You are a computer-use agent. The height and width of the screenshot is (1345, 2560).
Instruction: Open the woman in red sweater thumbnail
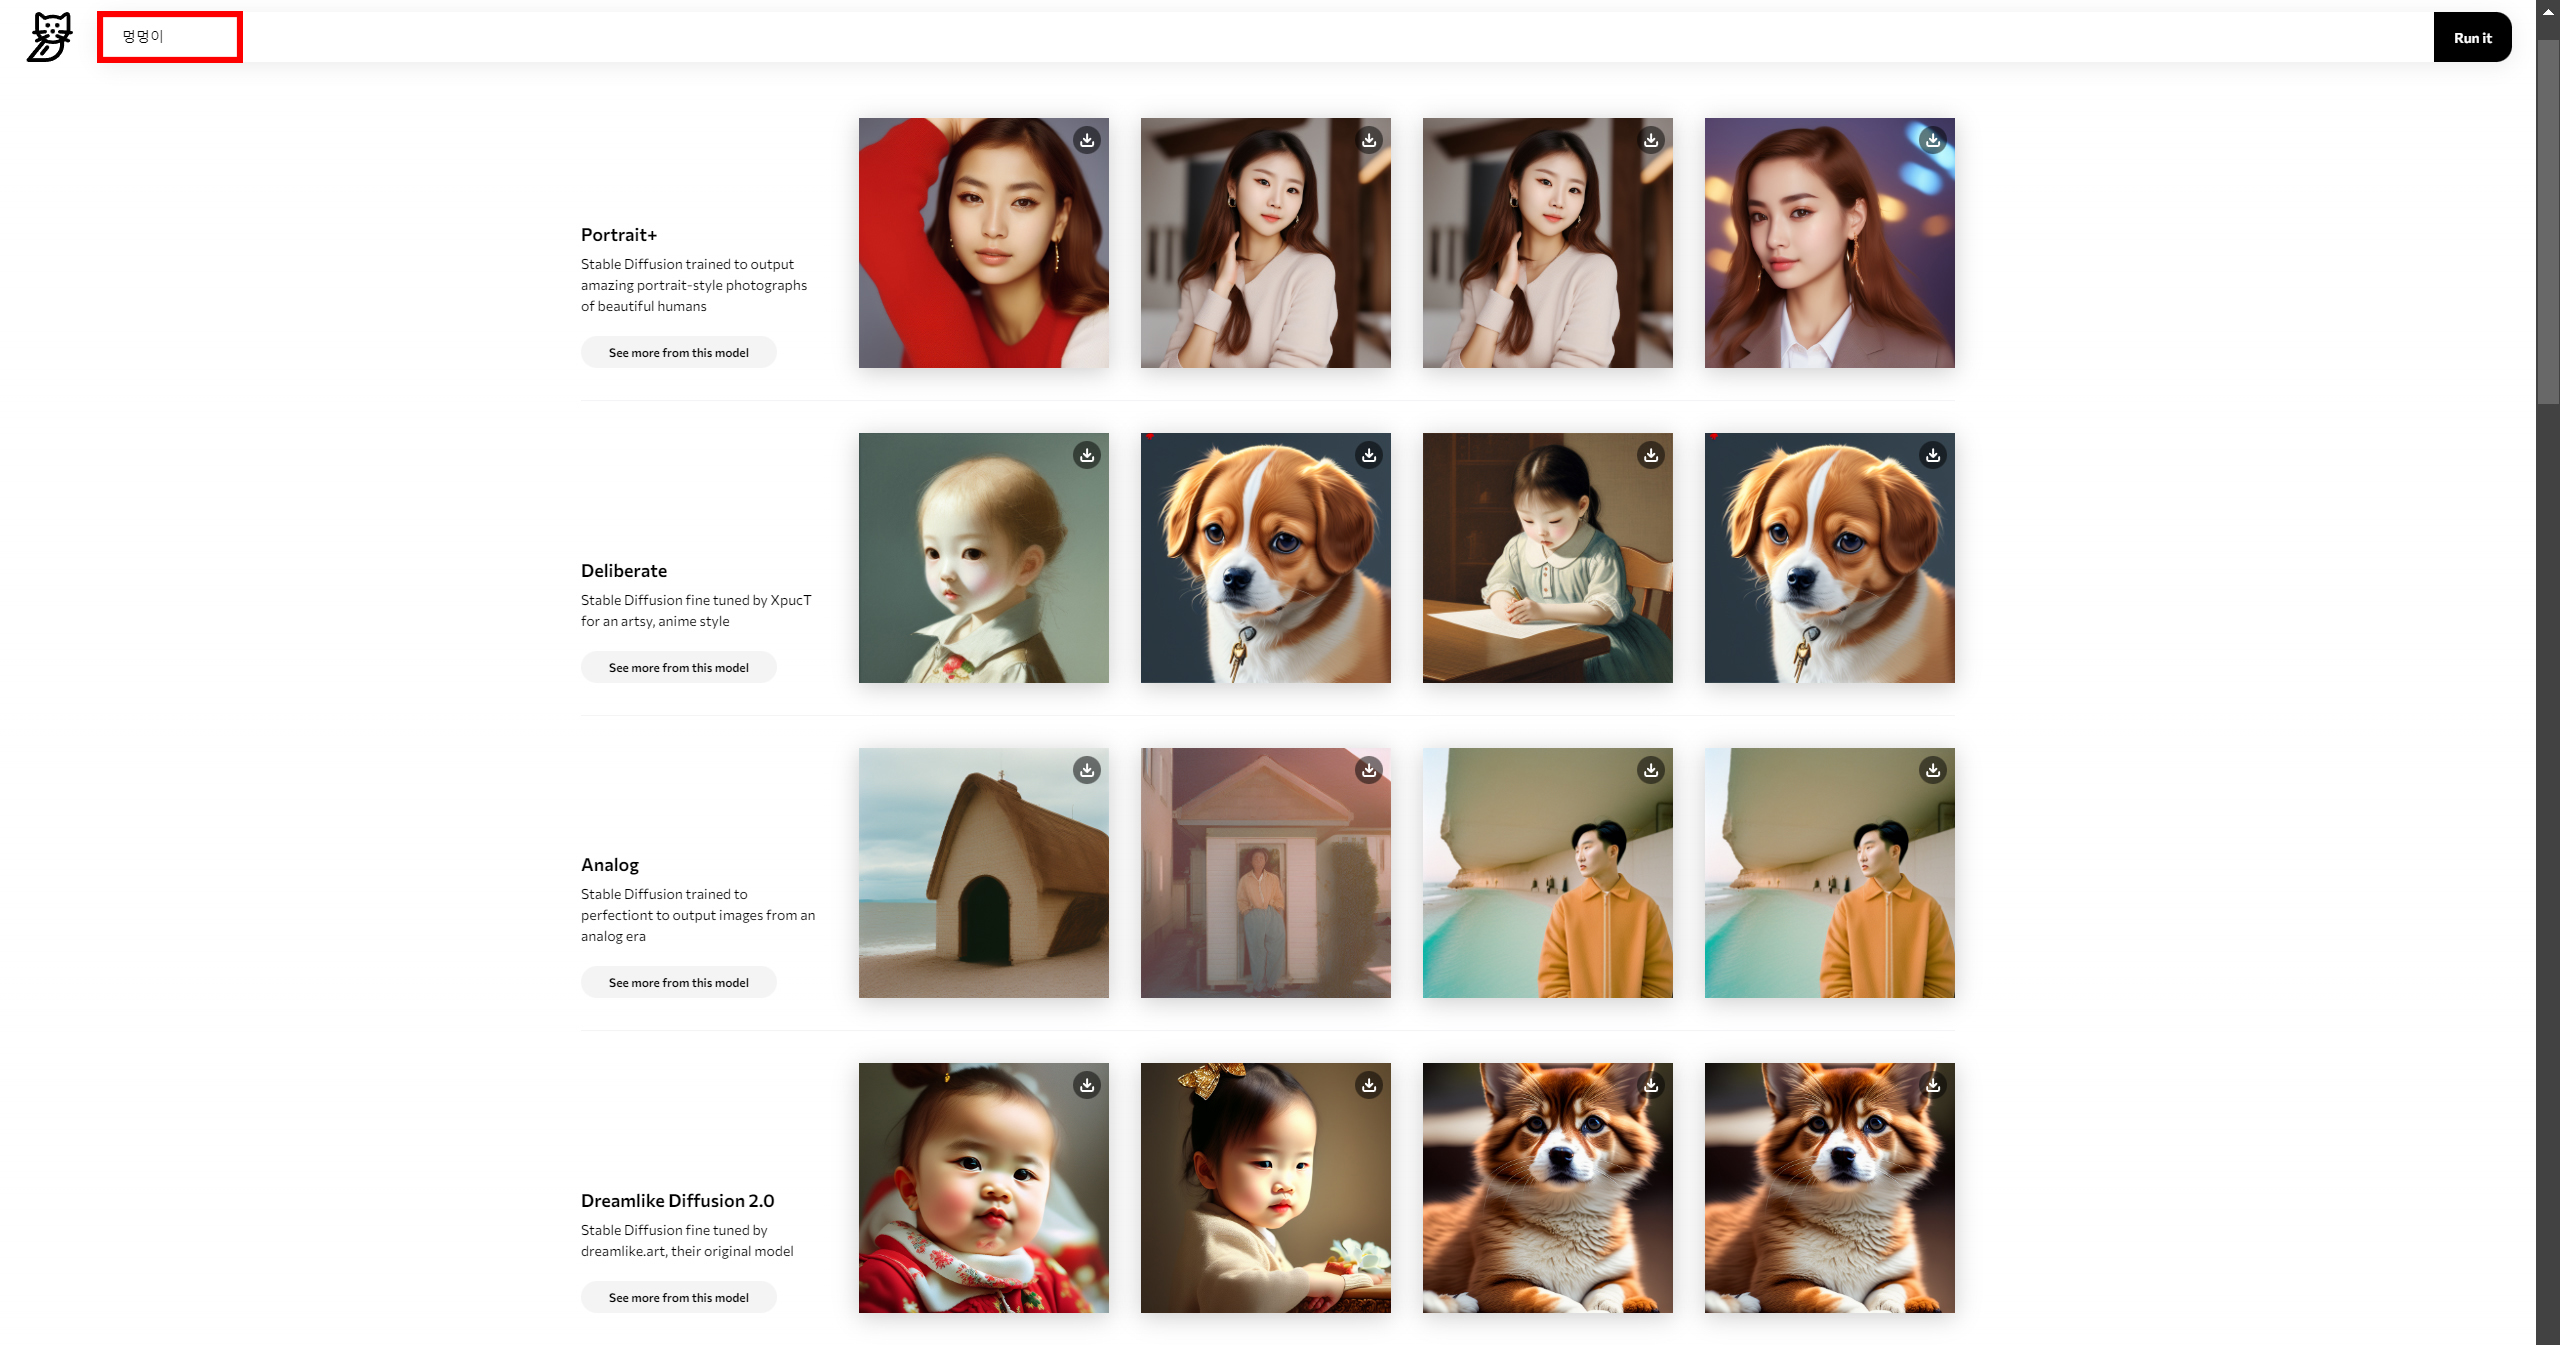pyautogui.click(x=984, y=243)
